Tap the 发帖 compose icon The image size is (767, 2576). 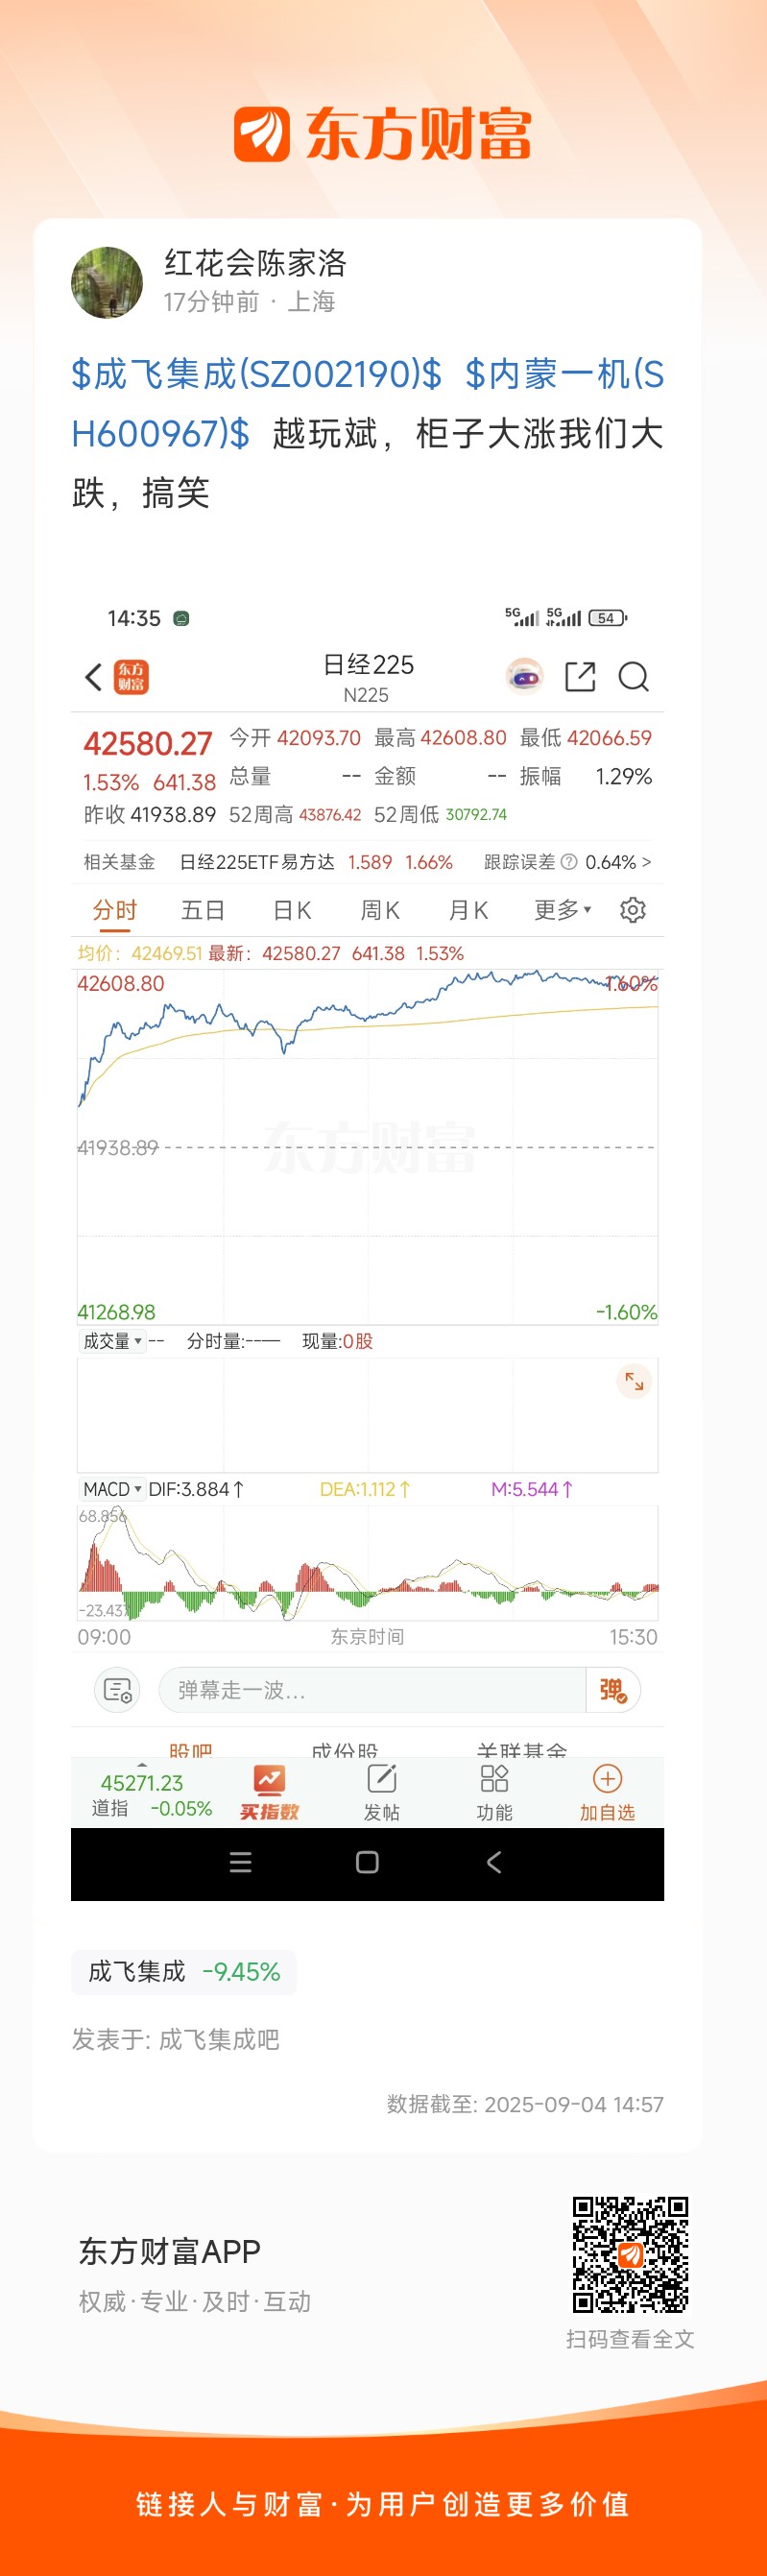click(382, 1793)
